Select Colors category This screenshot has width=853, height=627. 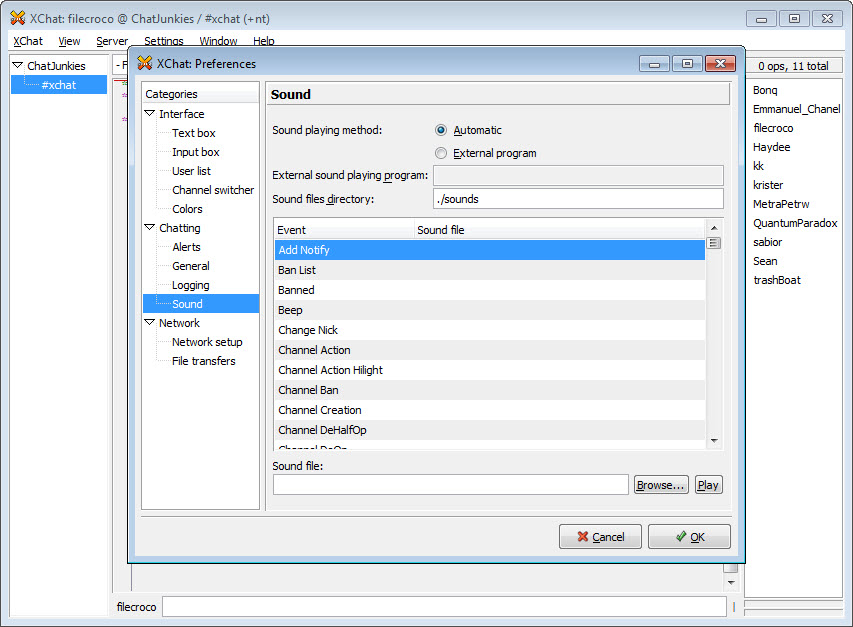[187, 209]
